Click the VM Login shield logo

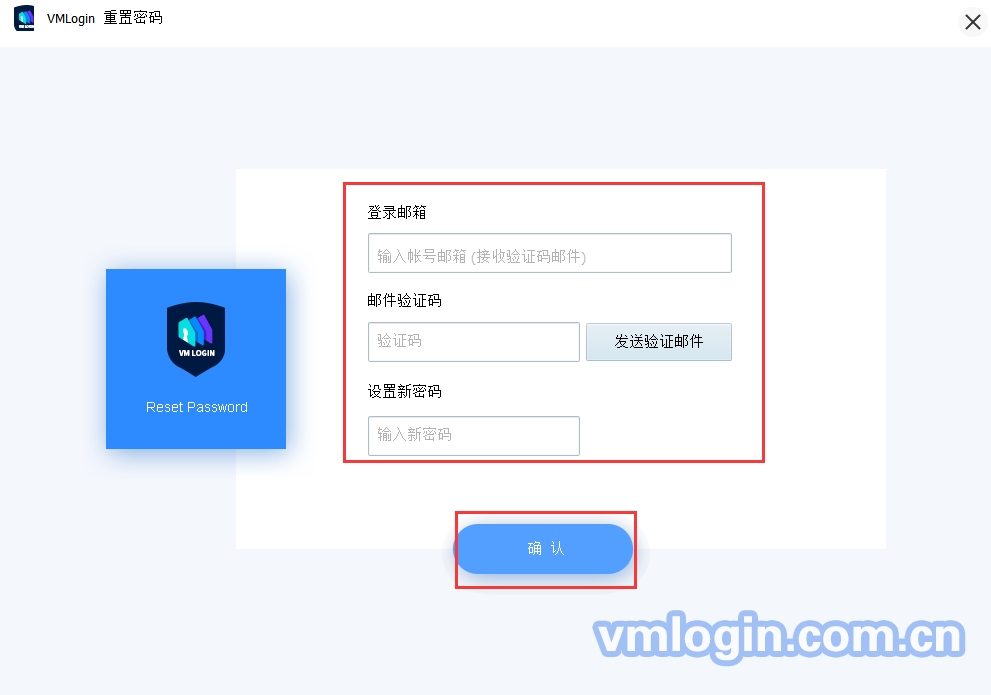[x=196, y=339]
